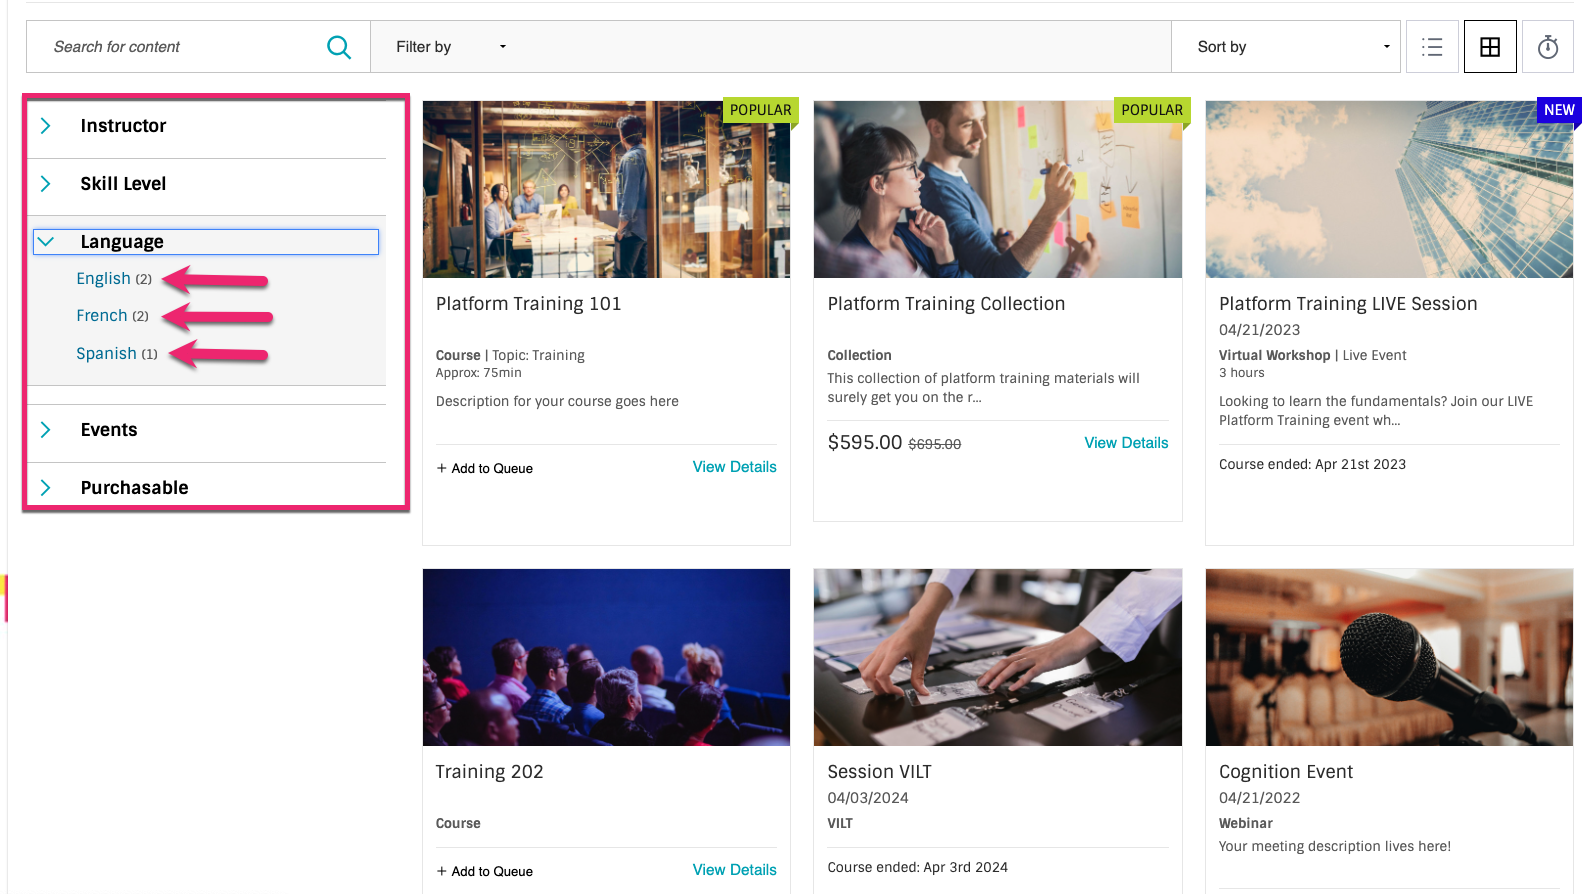The image size is (1592, 894).
Task: Open Platform Training LIVE Session thumbnail
Action: click(1389, 189)
